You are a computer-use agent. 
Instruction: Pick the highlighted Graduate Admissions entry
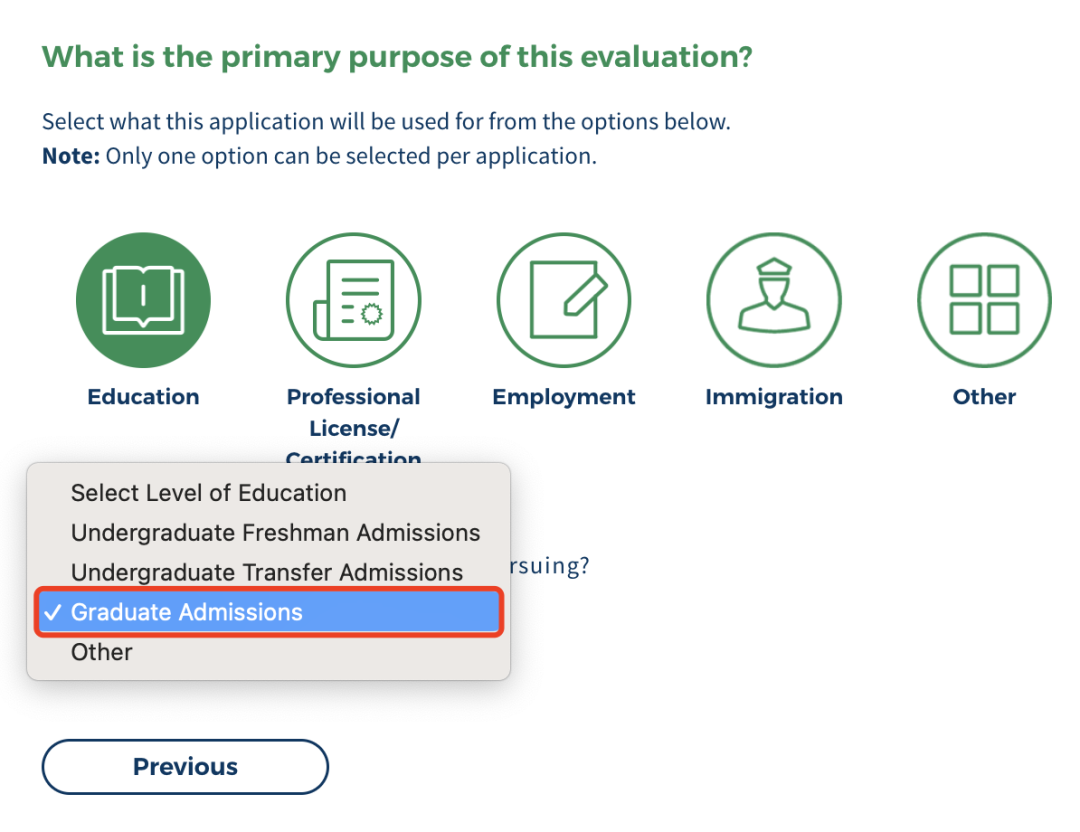[269, 612]
